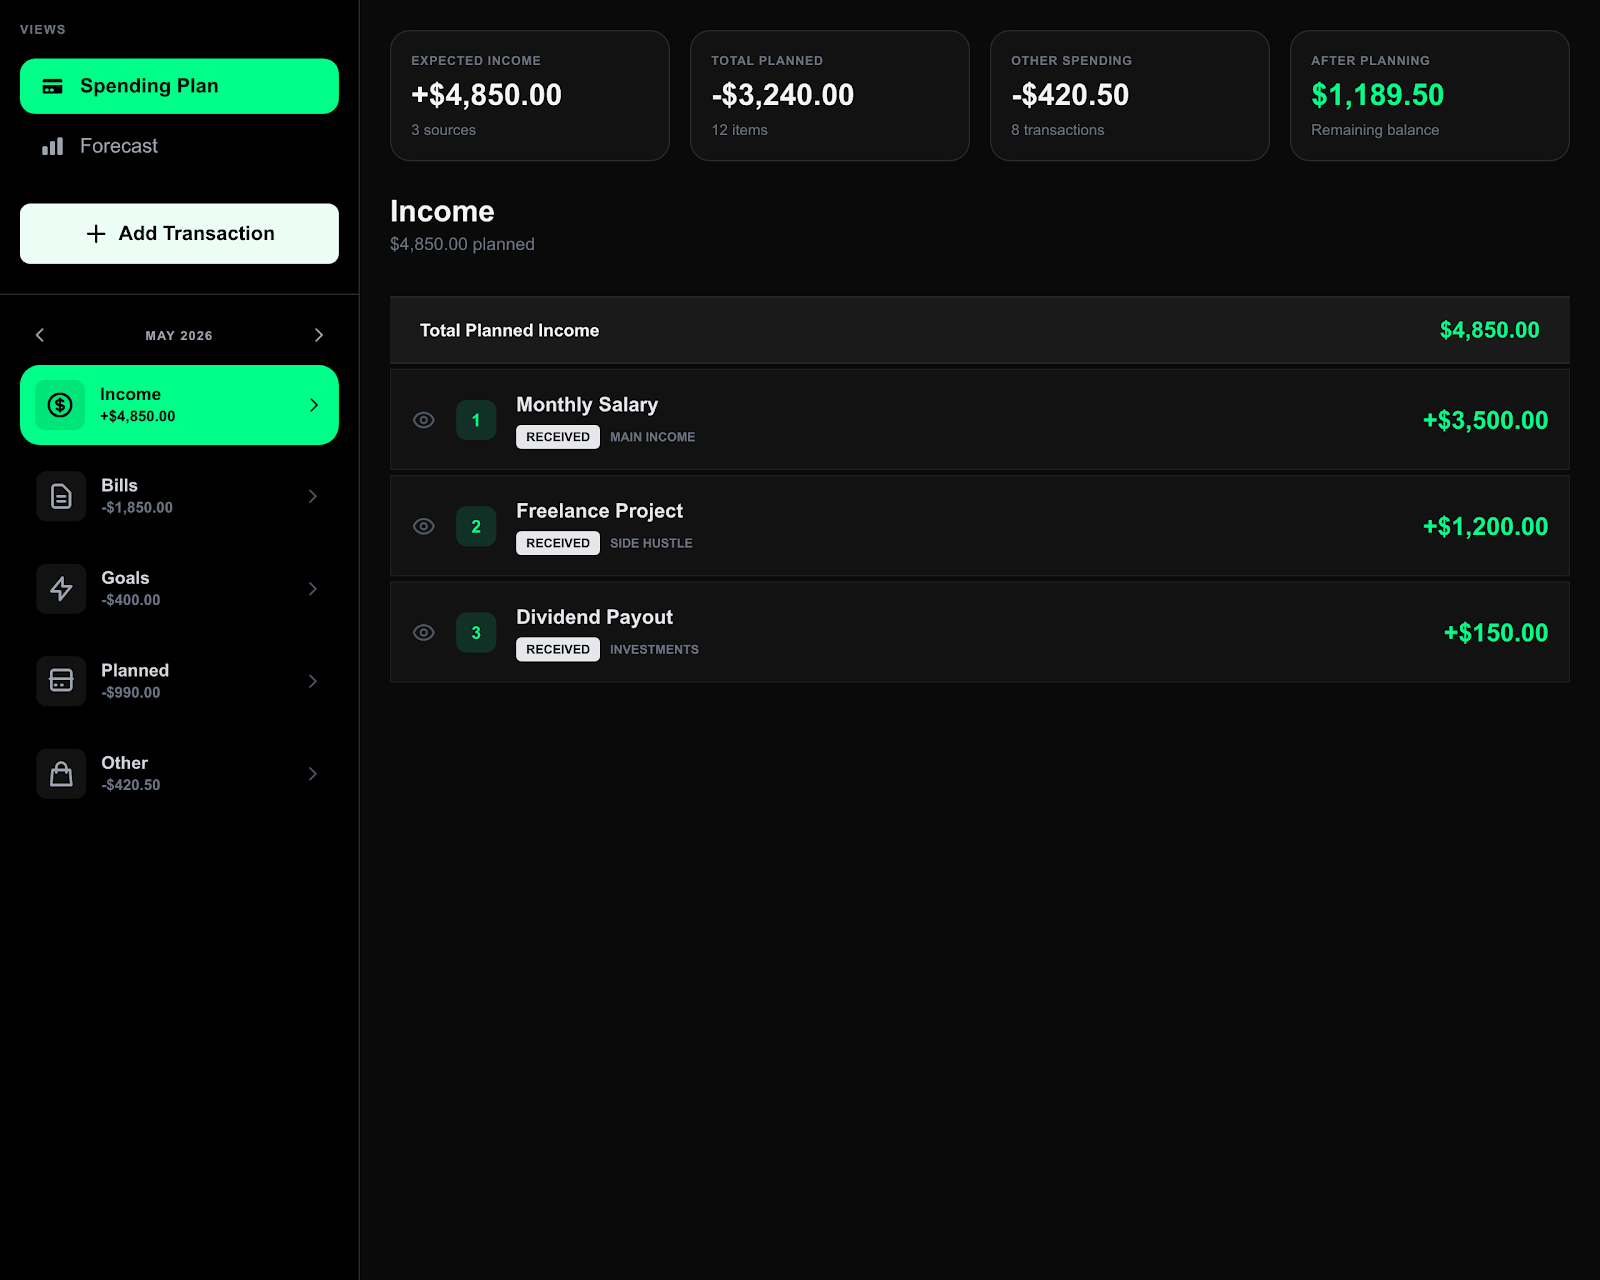This screenshot has width=1600, height=1280.
Task: Expand the Planned category chevron
Action: (313, 681)
